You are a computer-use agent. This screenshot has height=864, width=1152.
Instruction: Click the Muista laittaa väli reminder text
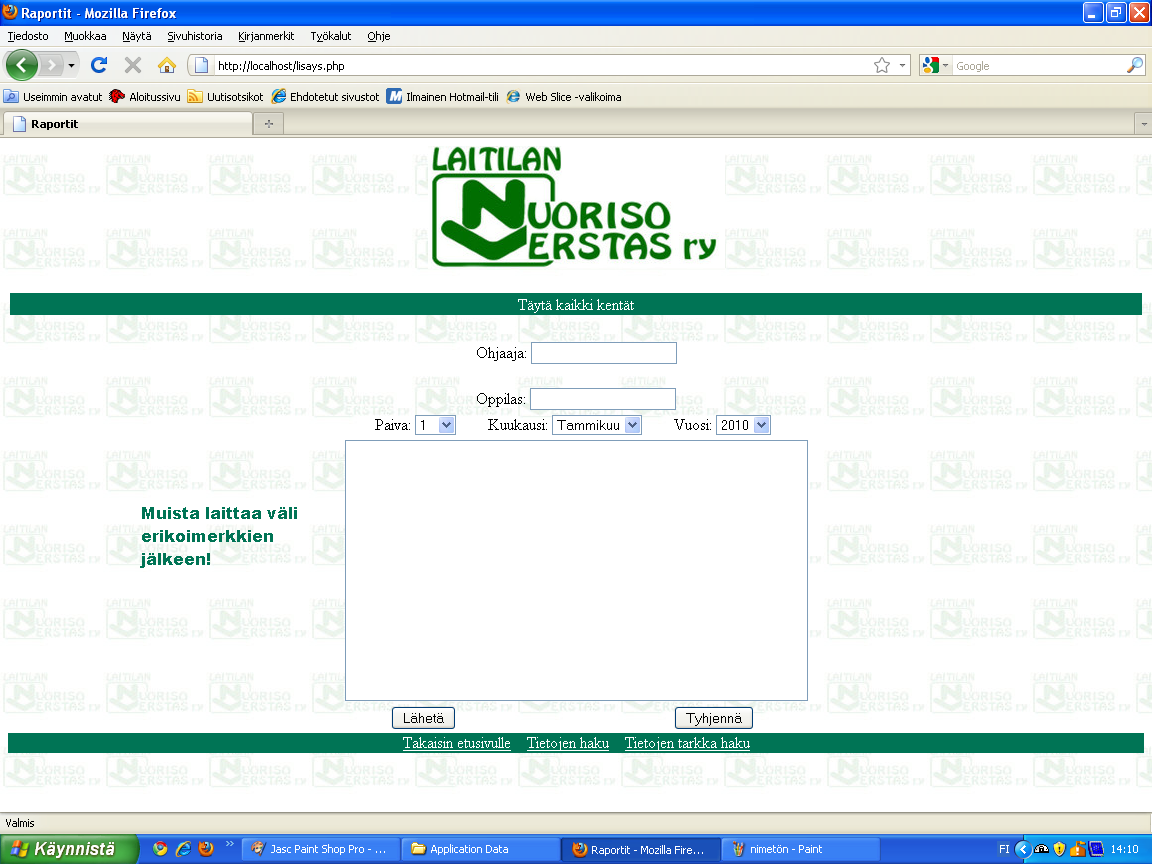pos(219,536)
